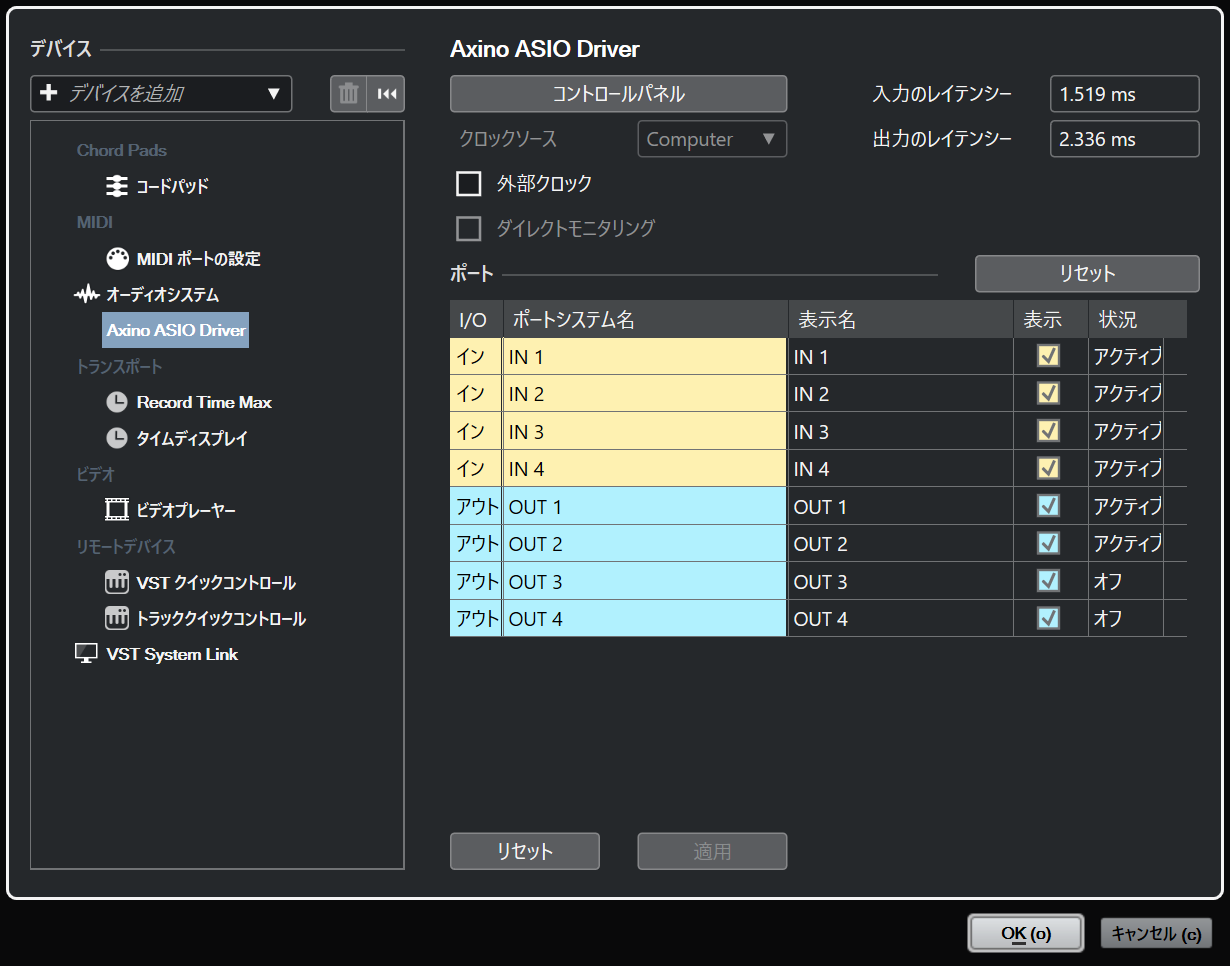The image size is (1230, 966).
Task: Enable the 外部クロック checkbox
Action: click(469, 184)
